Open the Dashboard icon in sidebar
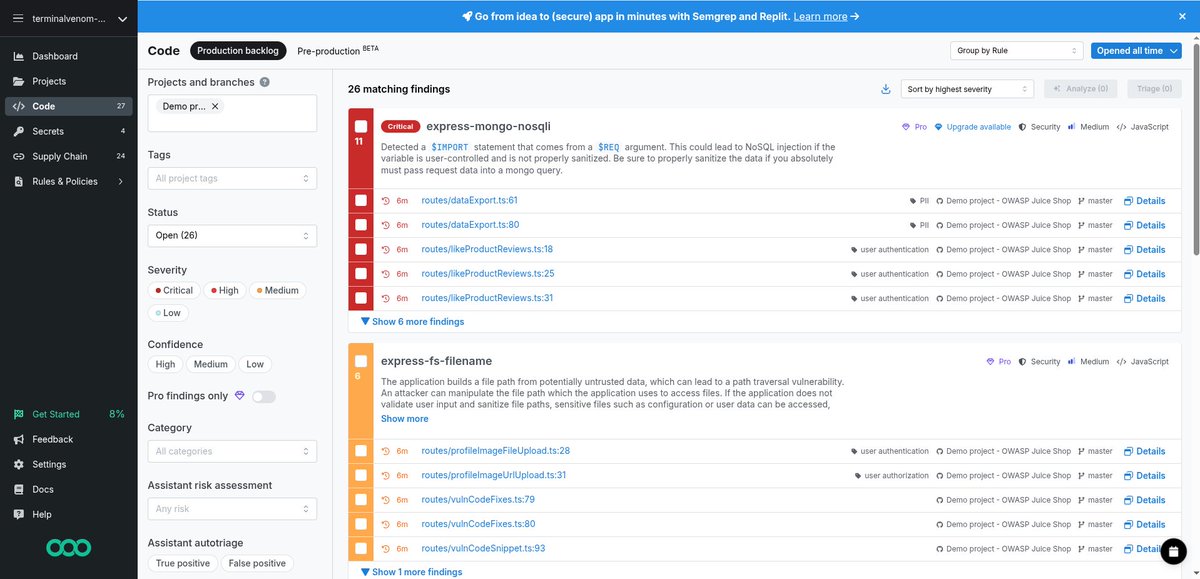This screenshot has width=1200, height=579. 19,56
